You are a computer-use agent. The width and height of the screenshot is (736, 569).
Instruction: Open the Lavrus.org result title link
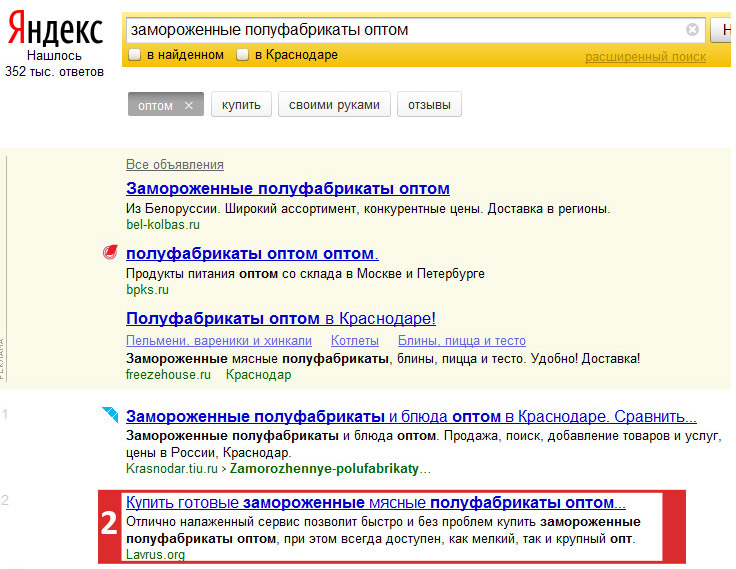376,502
